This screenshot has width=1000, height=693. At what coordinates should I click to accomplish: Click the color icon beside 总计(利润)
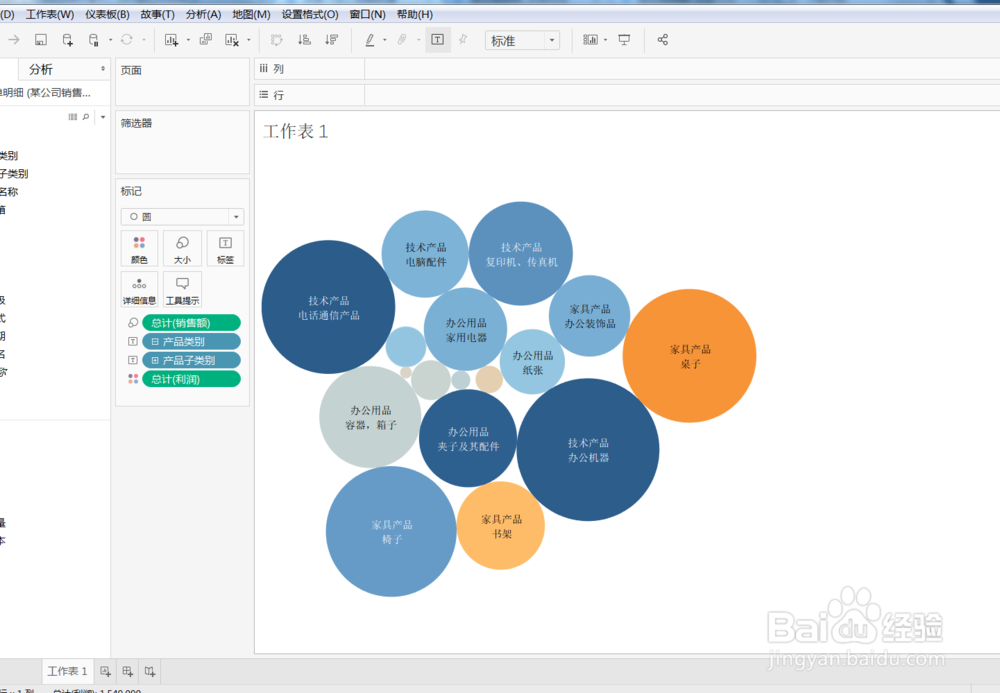(133, 379)
